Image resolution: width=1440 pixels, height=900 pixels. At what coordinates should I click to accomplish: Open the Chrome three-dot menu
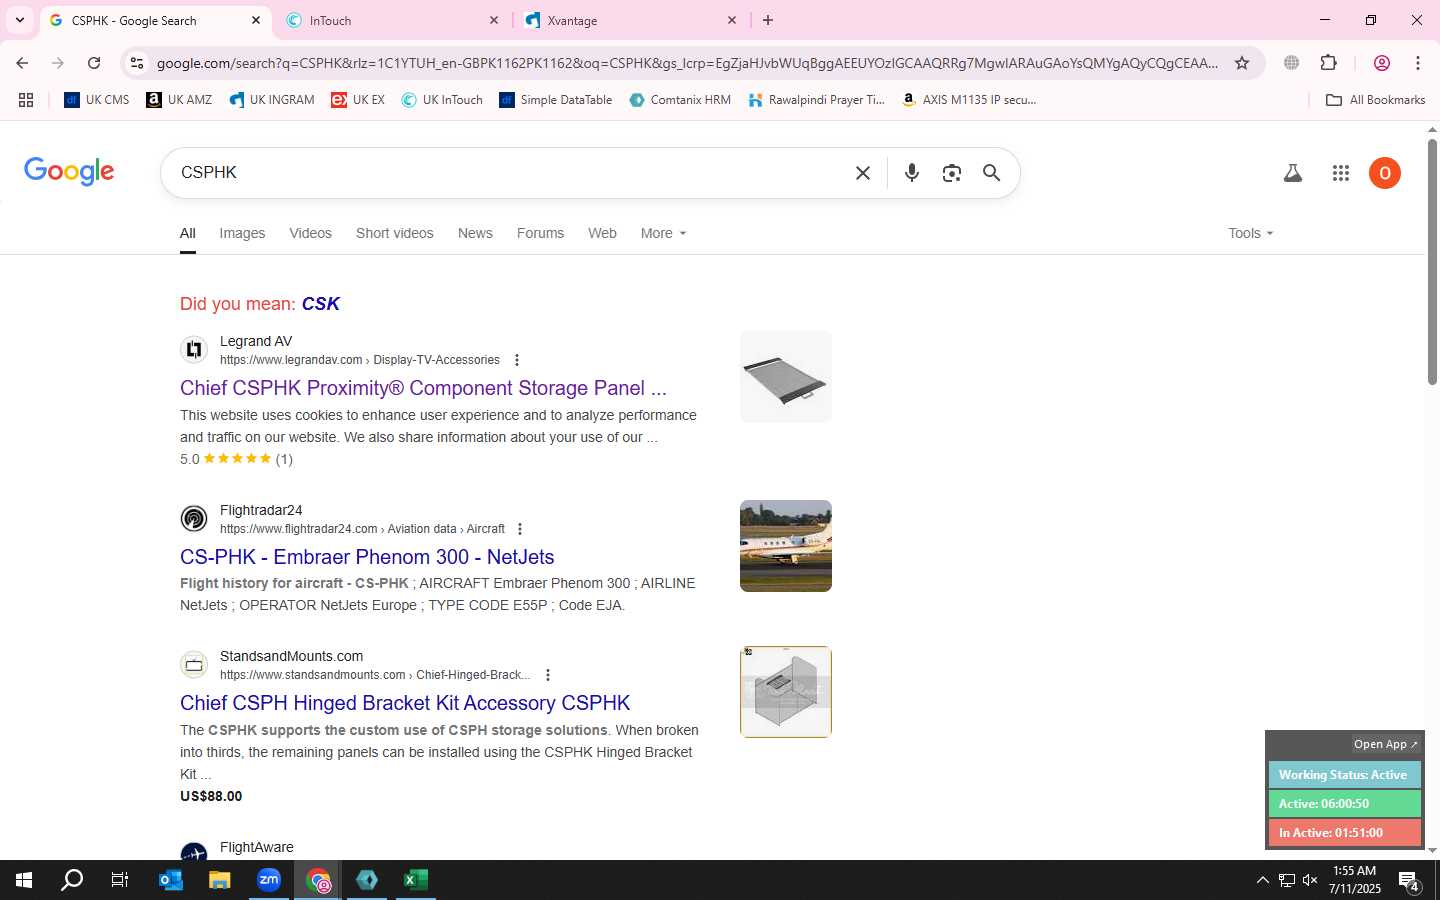[1418, 63]
